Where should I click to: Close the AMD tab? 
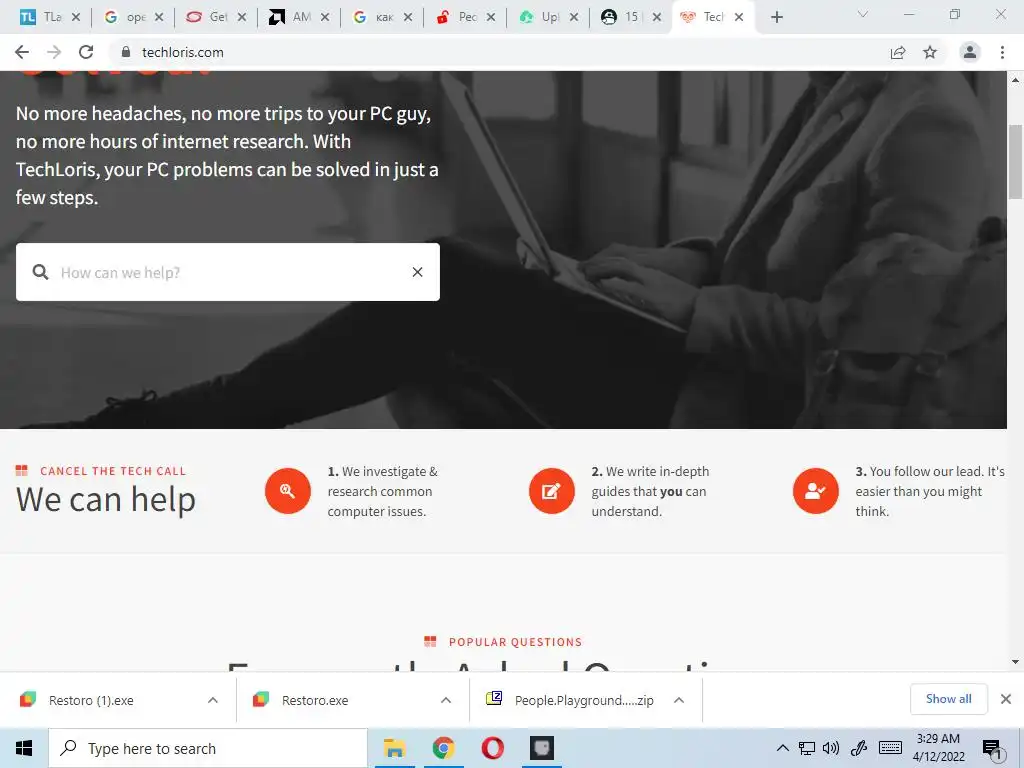325,17
